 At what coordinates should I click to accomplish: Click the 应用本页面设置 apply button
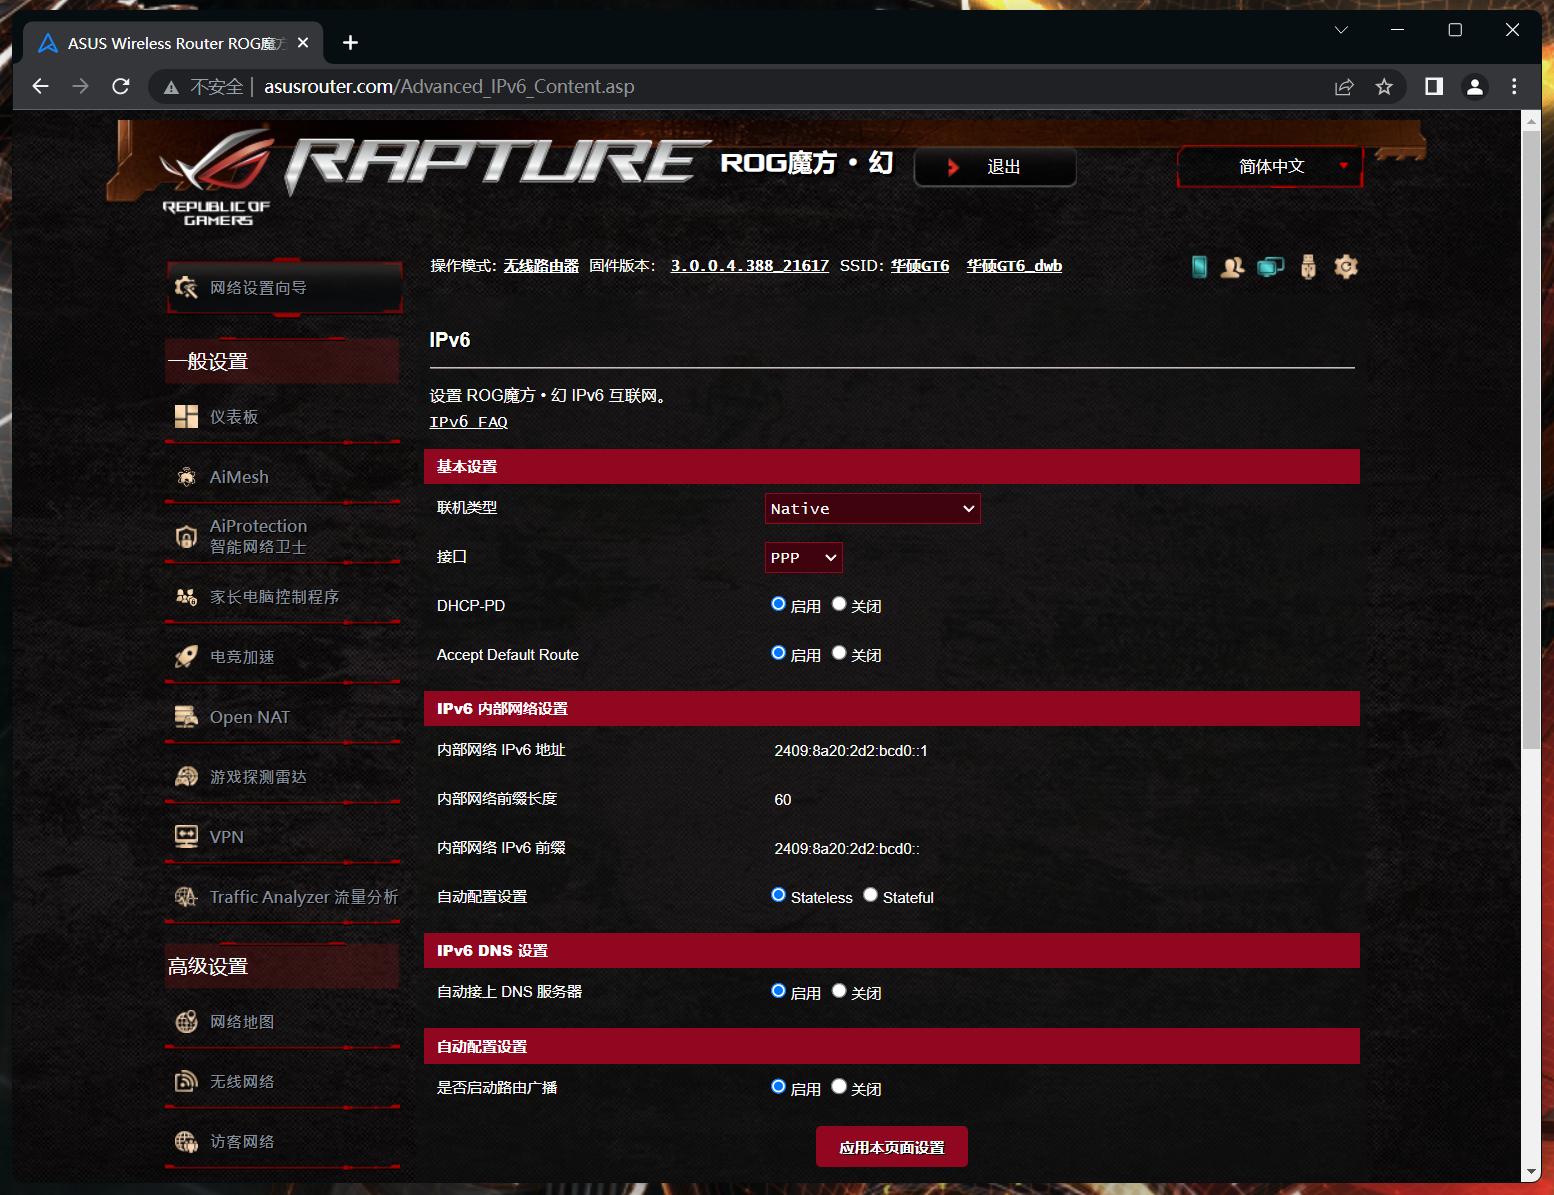coord(892,1147)
